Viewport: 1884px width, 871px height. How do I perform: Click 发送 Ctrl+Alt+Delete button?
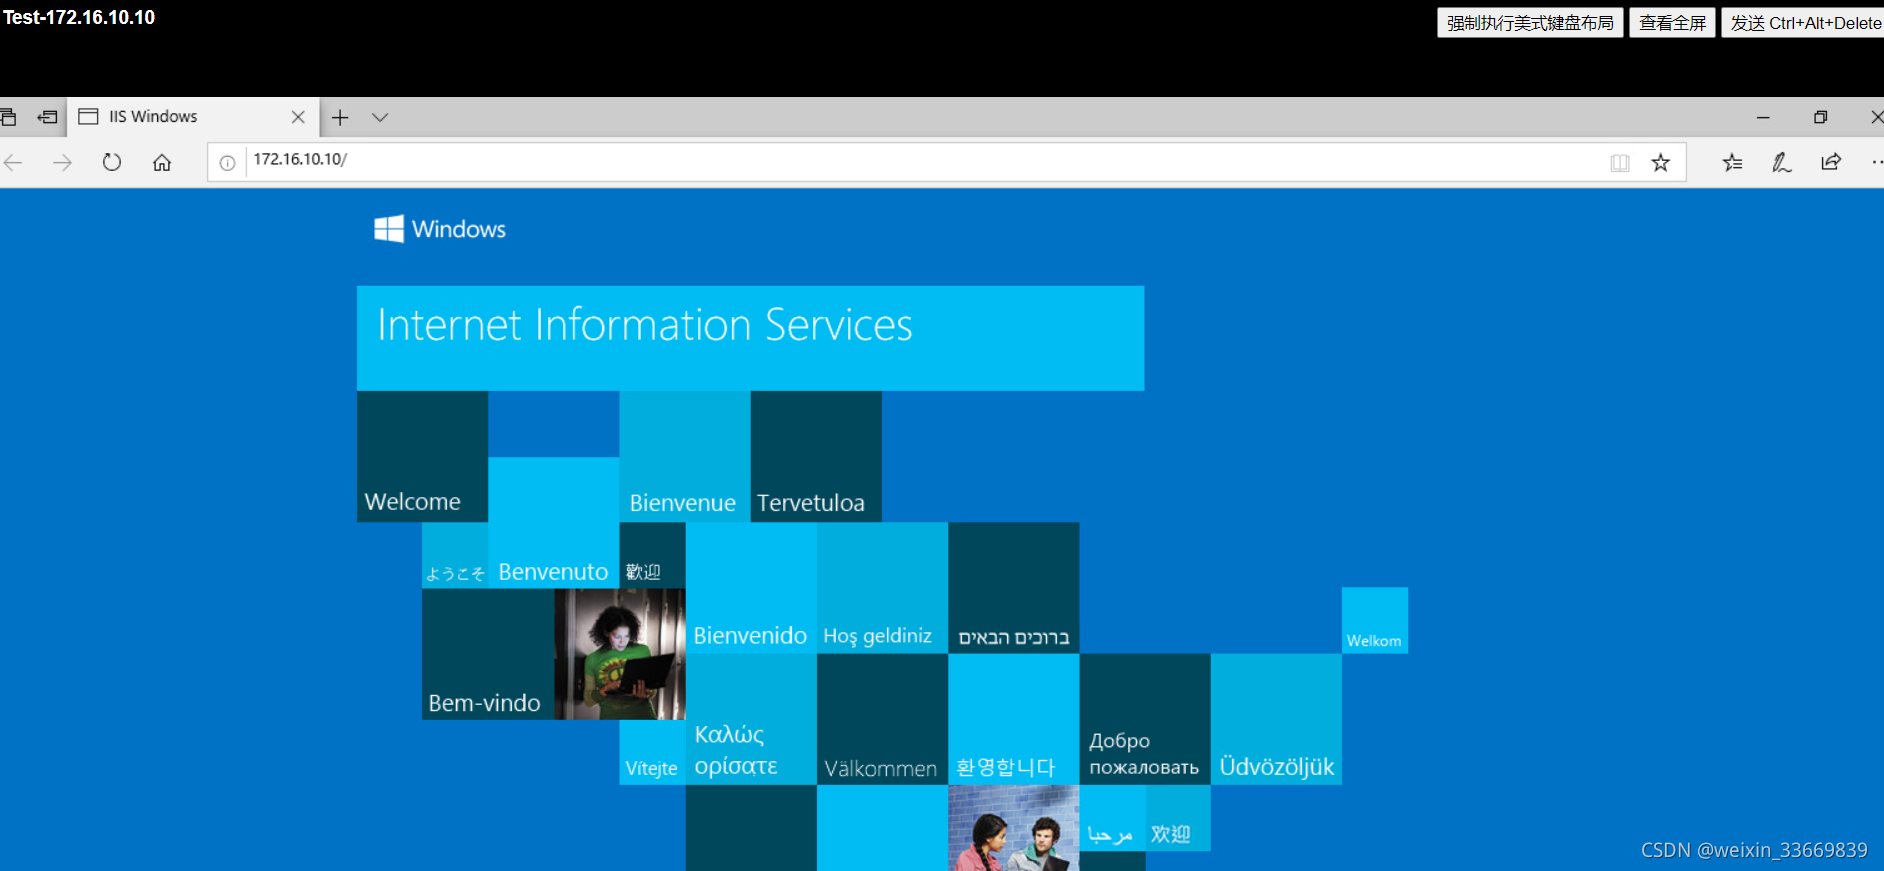click(x=1804, y=23)
